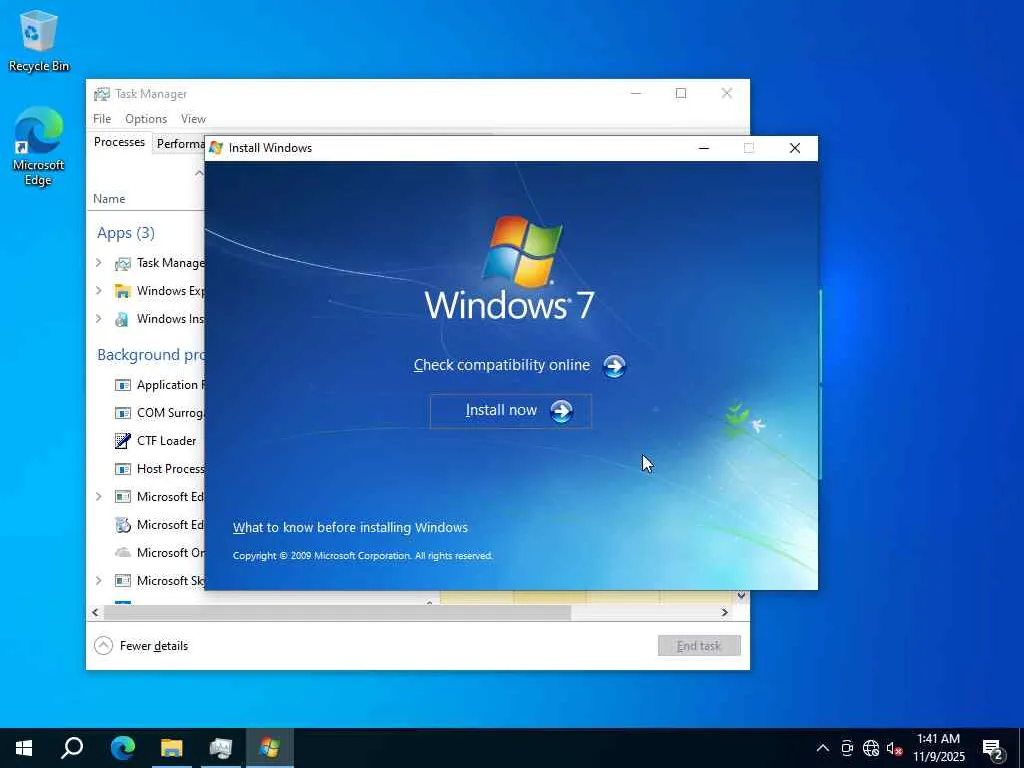The width and height of the screenshot is (1024, 768).
Task: Launch Microsoft Edge from the taskbar
Action: coord(122,748)
